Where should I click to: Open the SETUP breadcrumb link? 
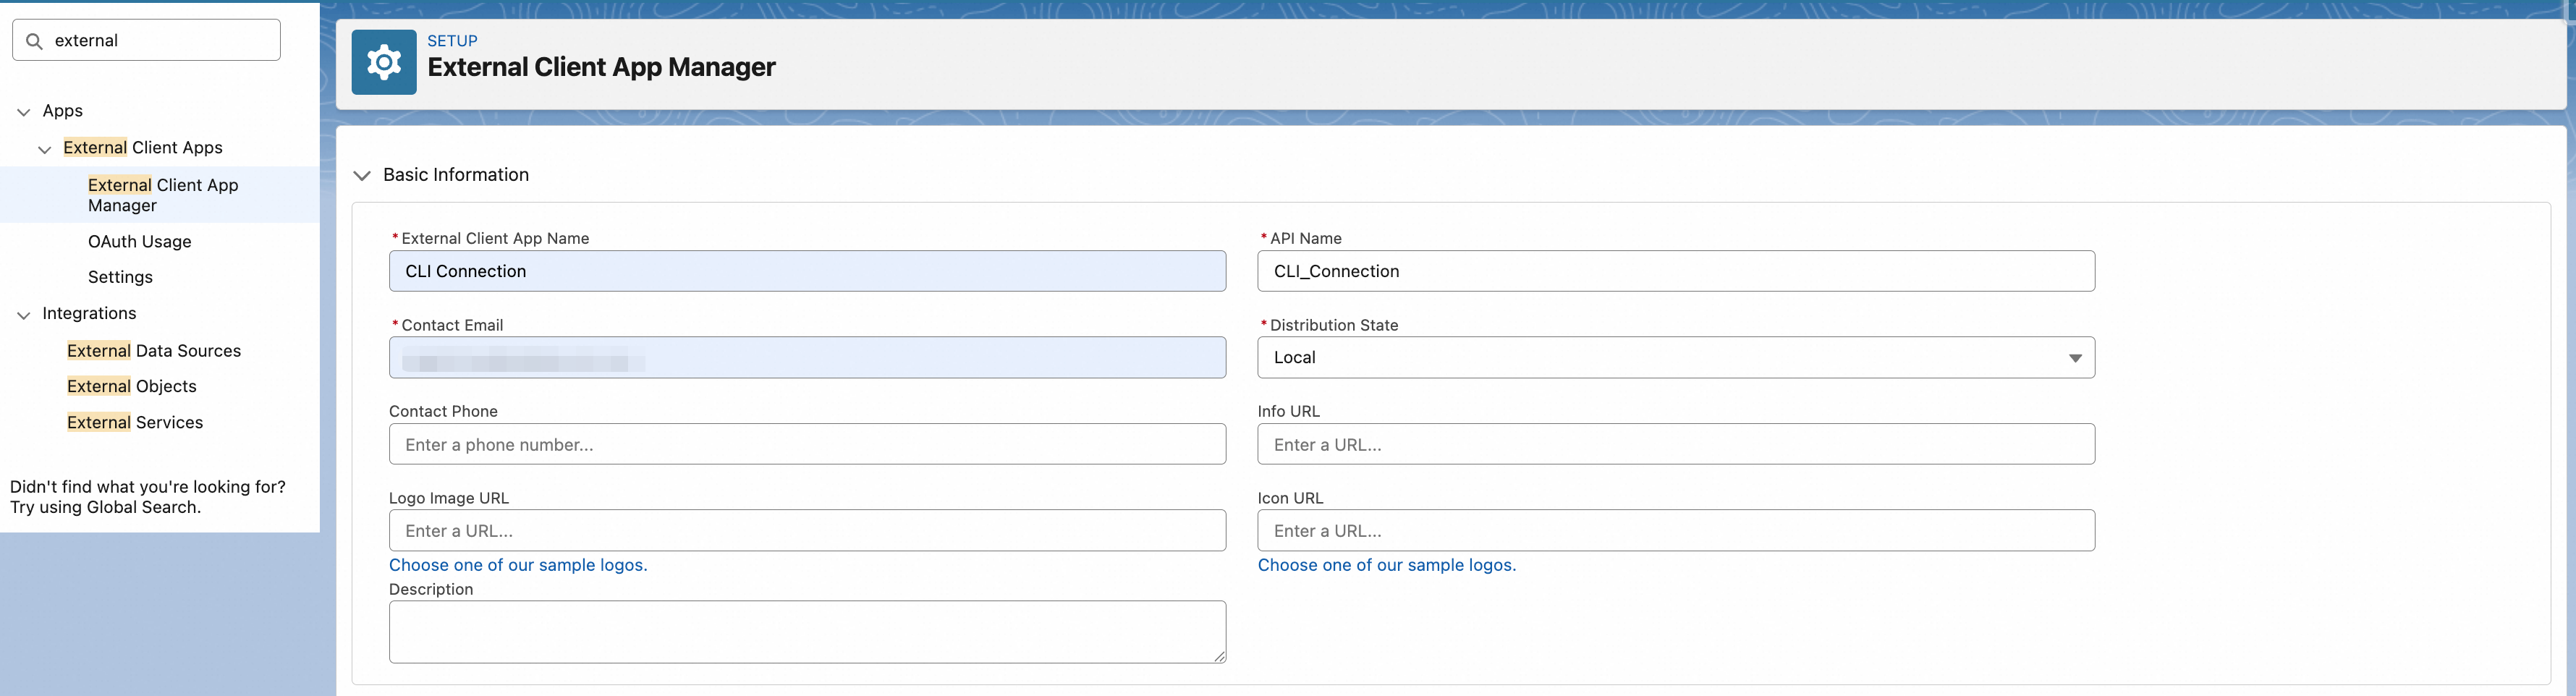pyautogui.click(x=452, y=40)
